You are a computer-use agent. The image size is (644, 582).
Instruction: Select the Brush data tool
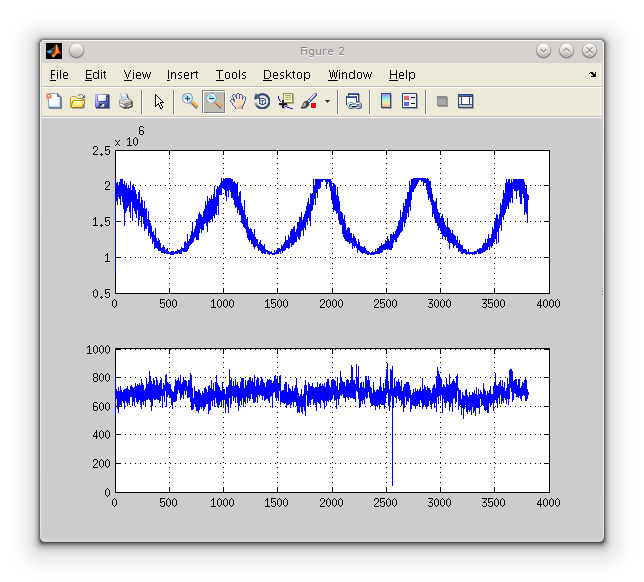(309, 101)
